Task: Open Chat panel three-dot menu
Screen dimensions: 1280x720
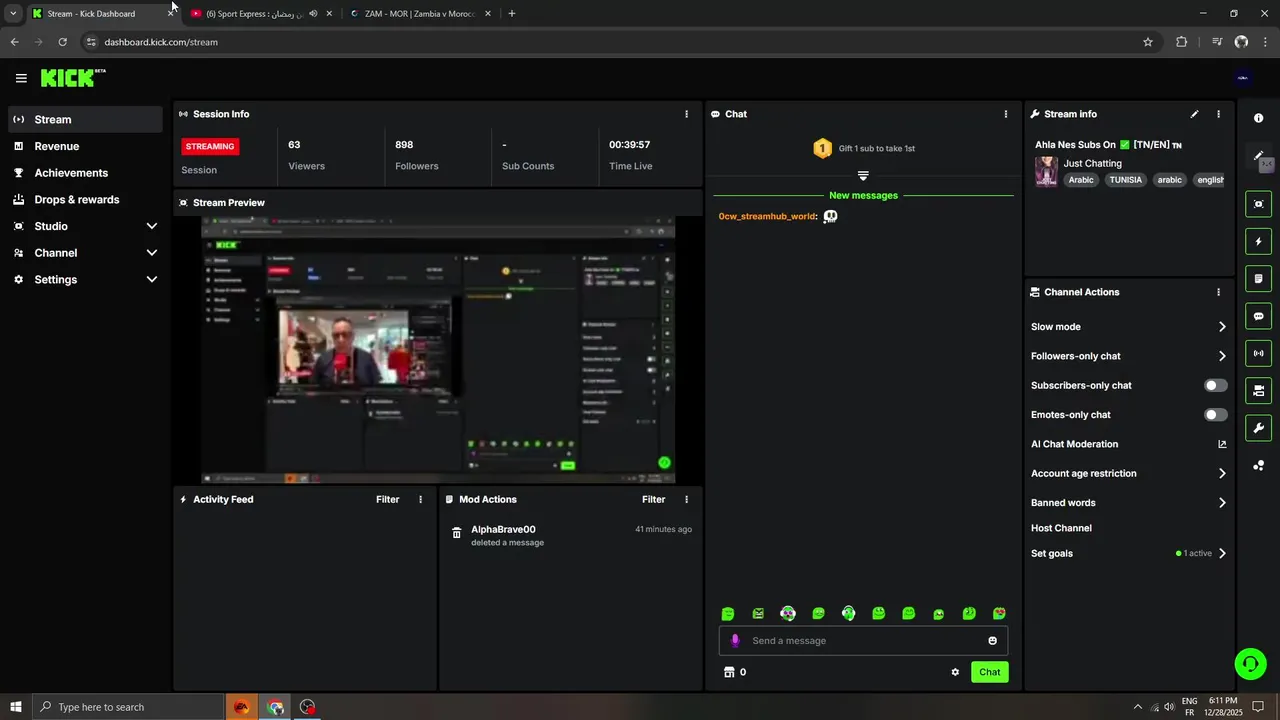Action: click(x=1005, y=114)
